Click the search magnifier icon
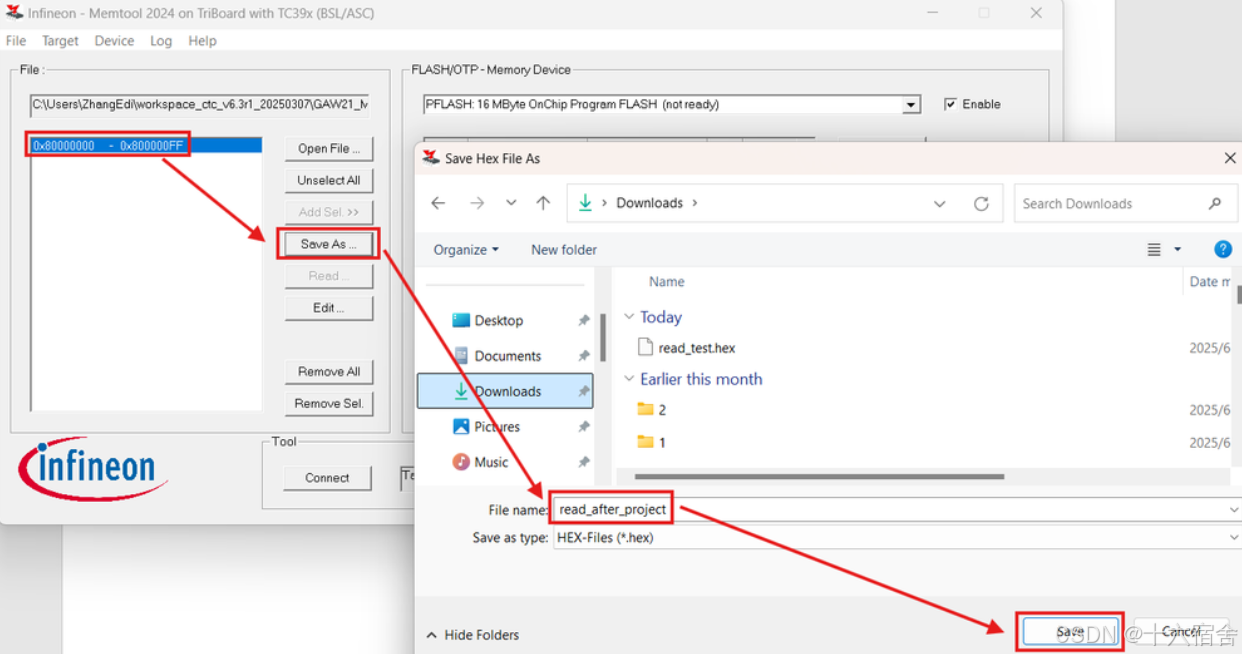The image size is (1242, 654). coord(1215,203)
